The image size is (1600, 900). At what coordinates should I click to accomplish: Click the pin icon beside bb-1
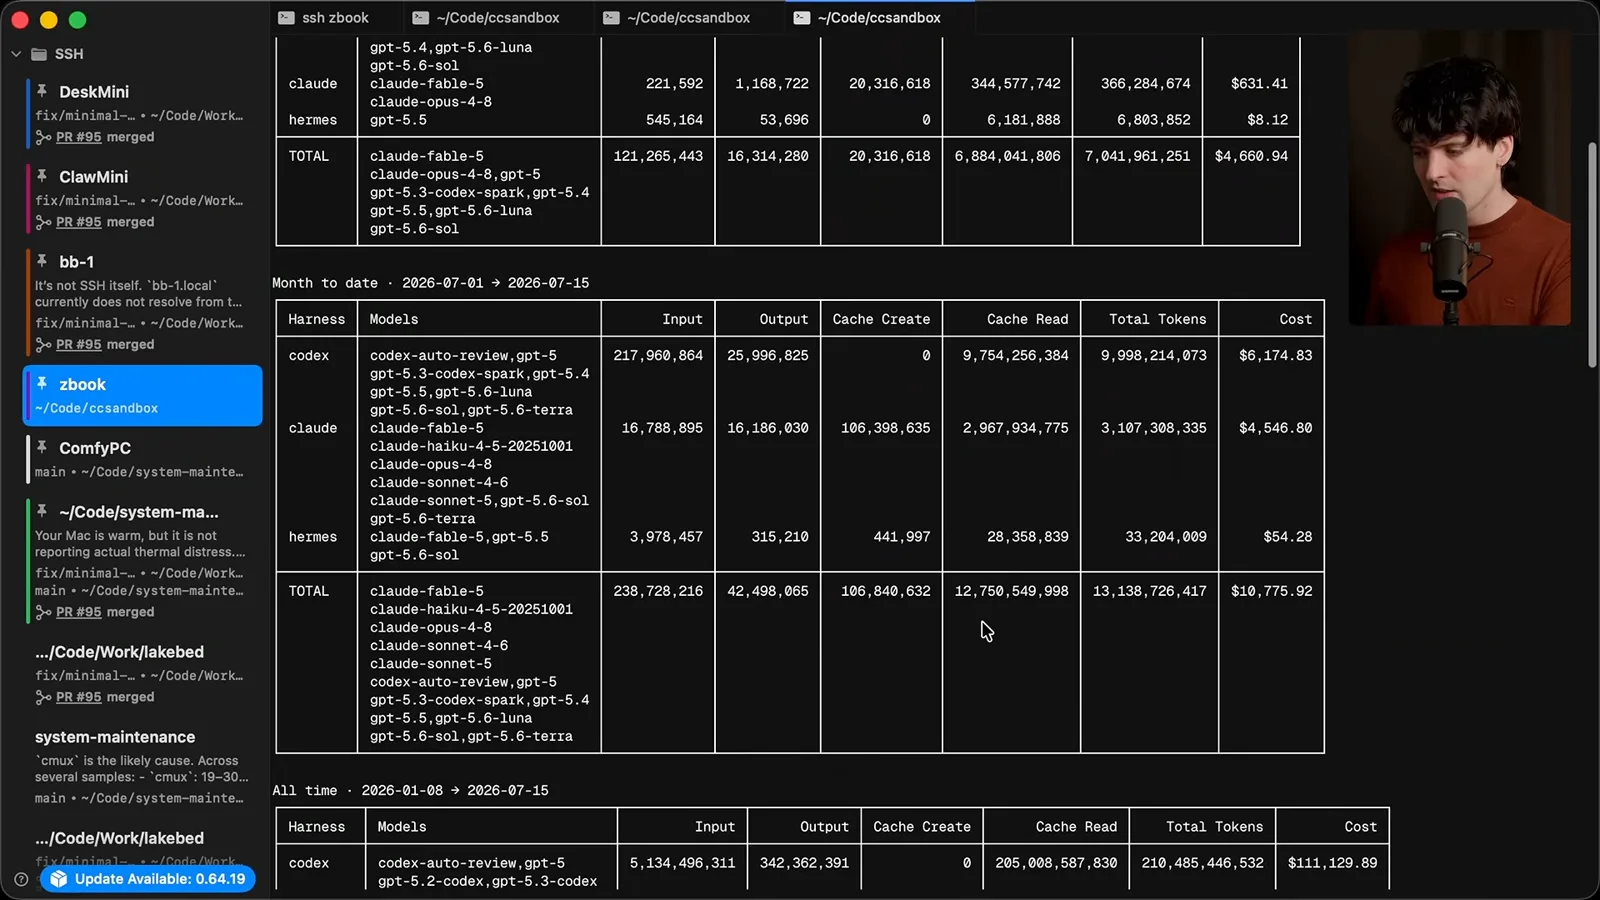tap(42, 261)
